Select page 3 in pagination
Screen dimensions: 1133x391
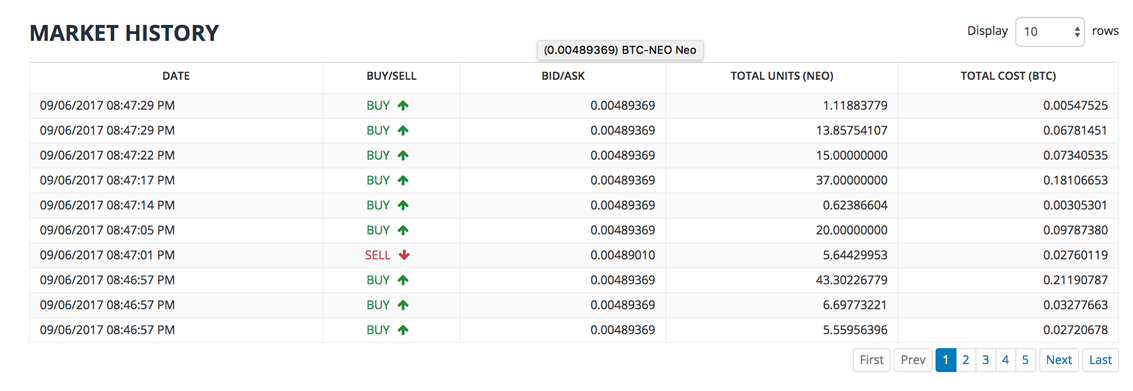click(985, 360)
